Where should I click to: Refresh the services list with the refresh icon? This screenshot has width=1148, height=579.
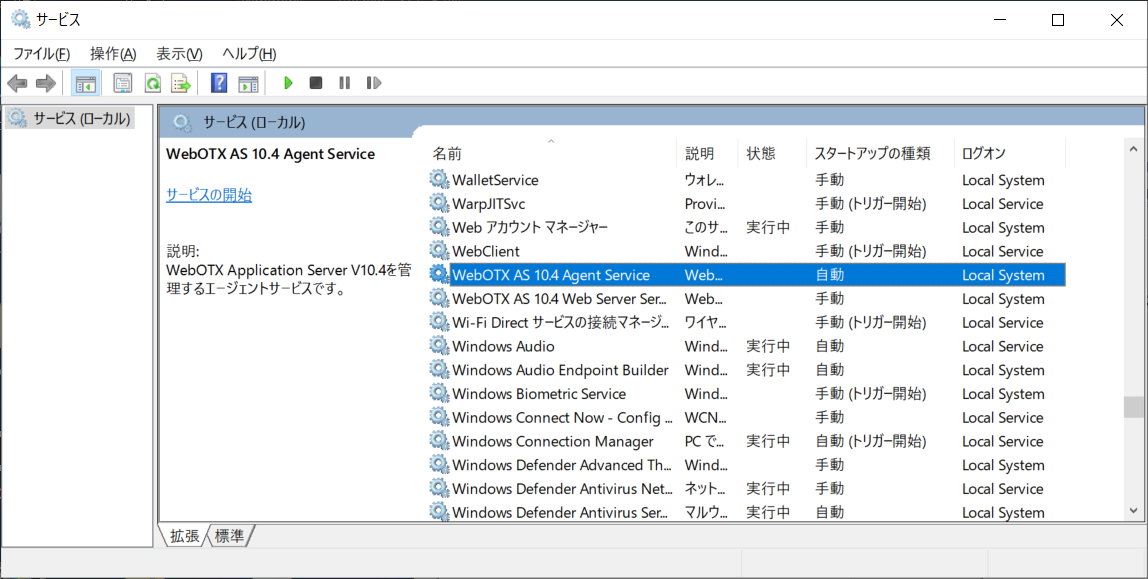[x=152, y=82]
